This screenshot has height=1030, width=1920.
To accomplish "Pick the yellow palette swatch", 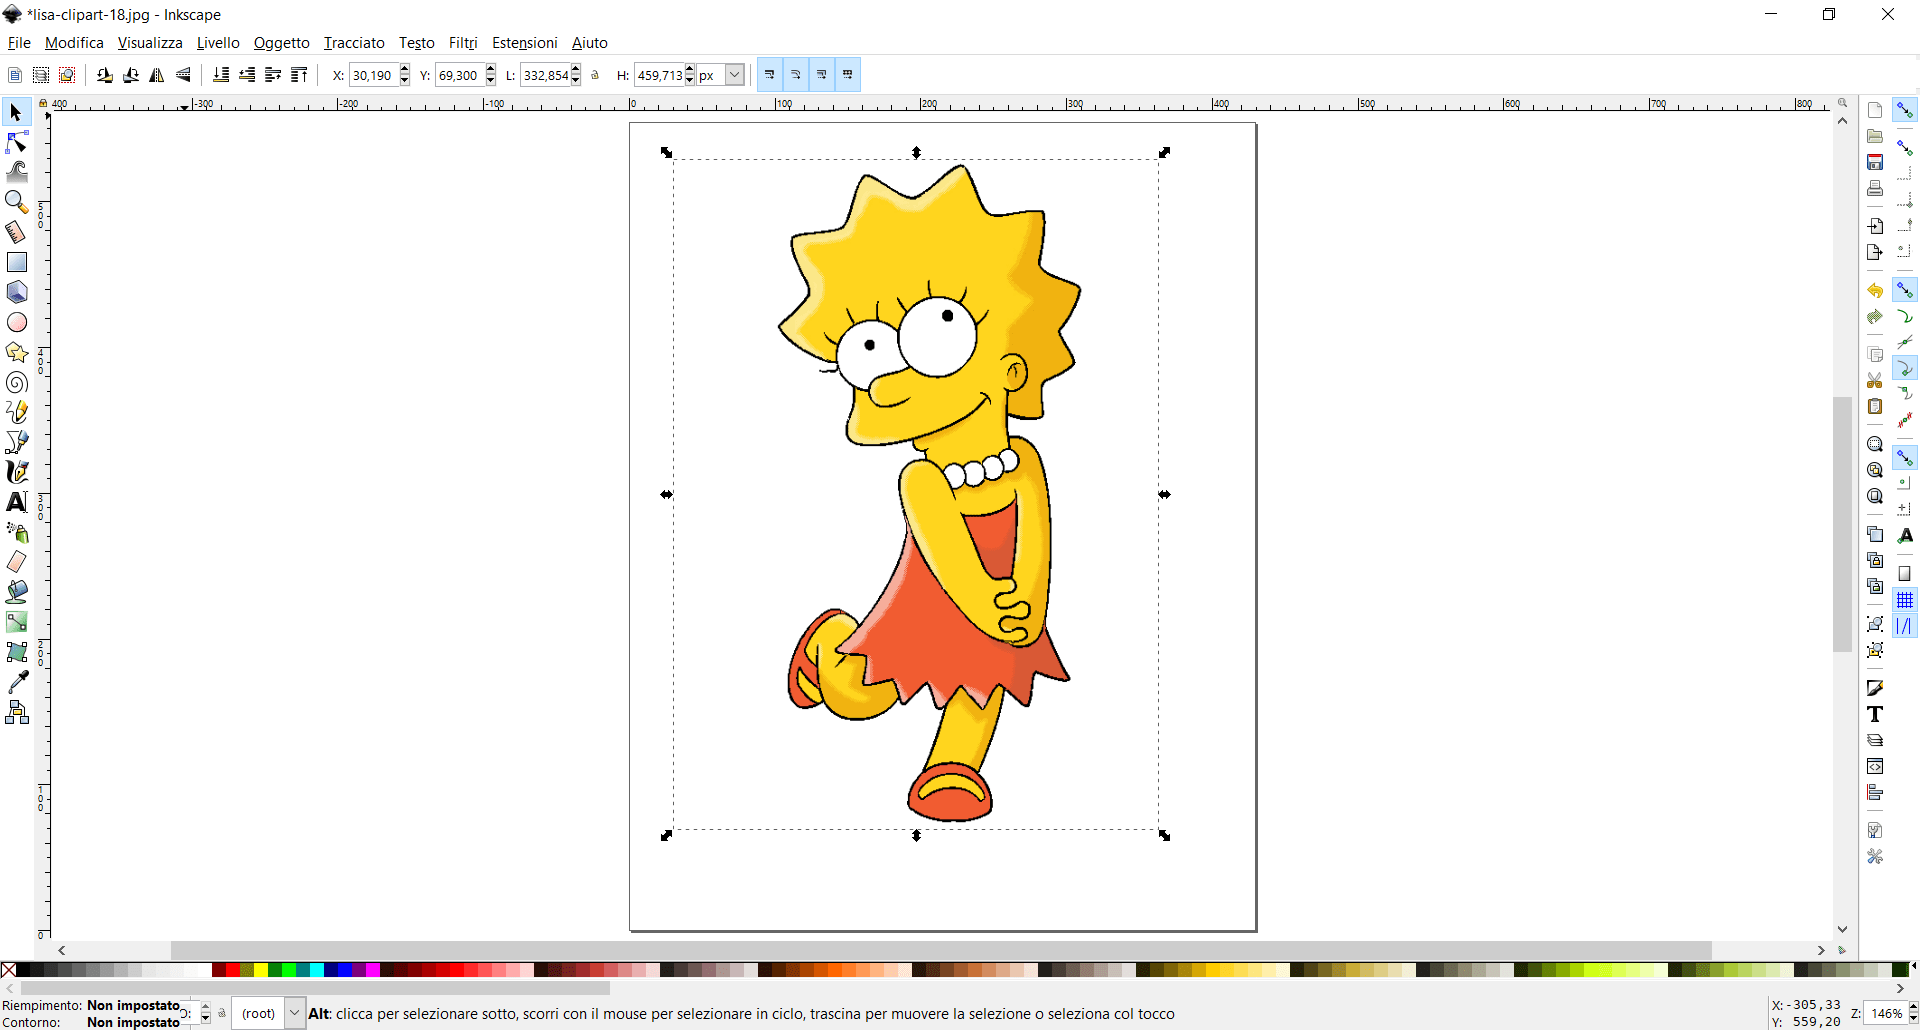I will pos(260,970).
